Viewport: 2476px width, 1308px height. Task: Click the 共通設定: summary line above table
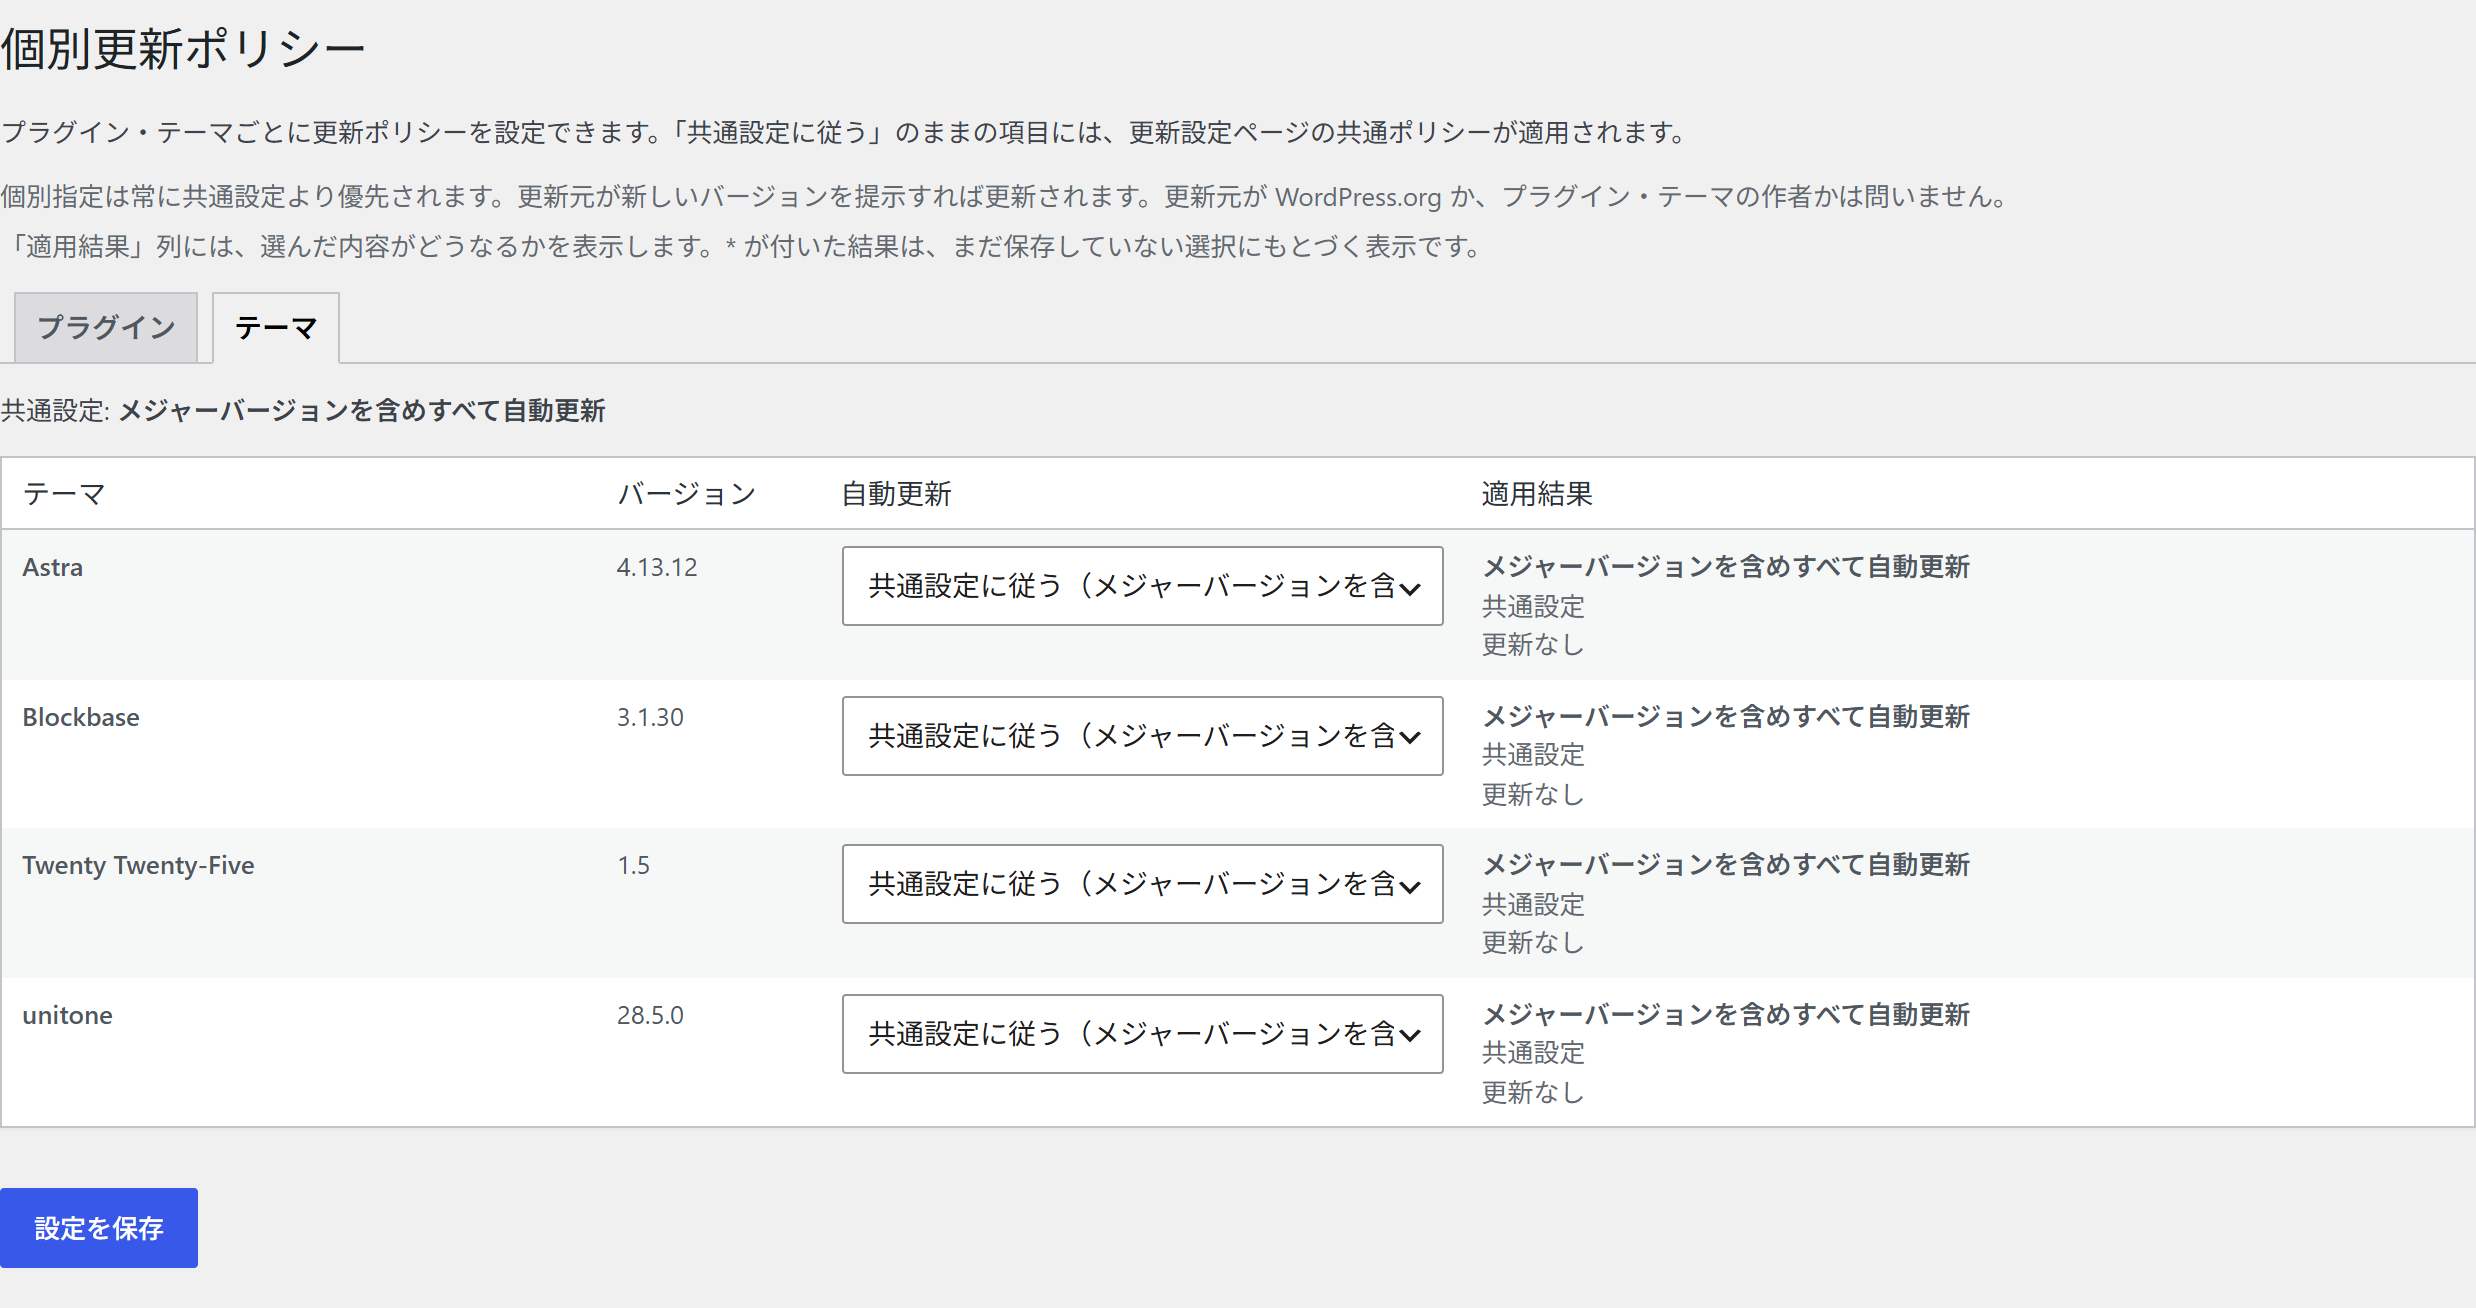point(303,411)
